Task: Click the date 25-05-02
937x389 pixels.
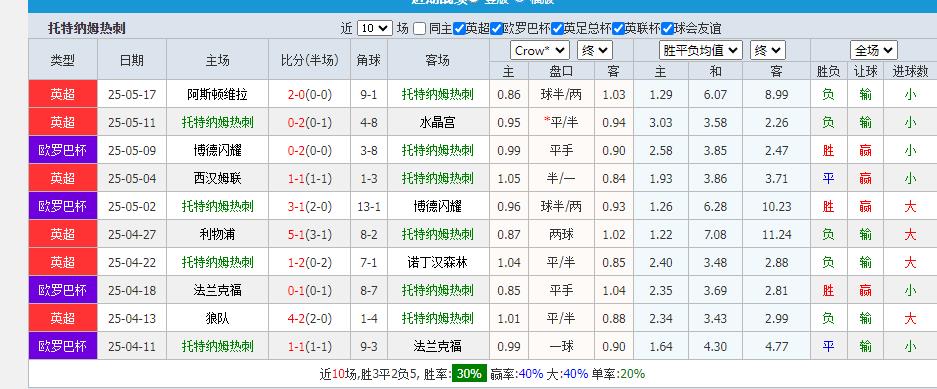Action: [x=132, y=206]
